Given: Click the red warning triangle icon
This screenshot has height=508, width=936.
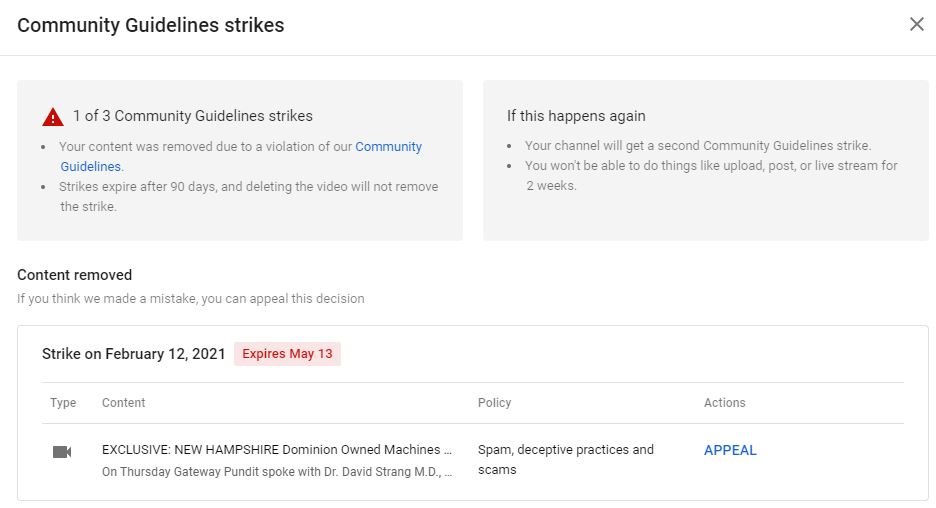Looking at the screenshot, I should tap(53, 117).
